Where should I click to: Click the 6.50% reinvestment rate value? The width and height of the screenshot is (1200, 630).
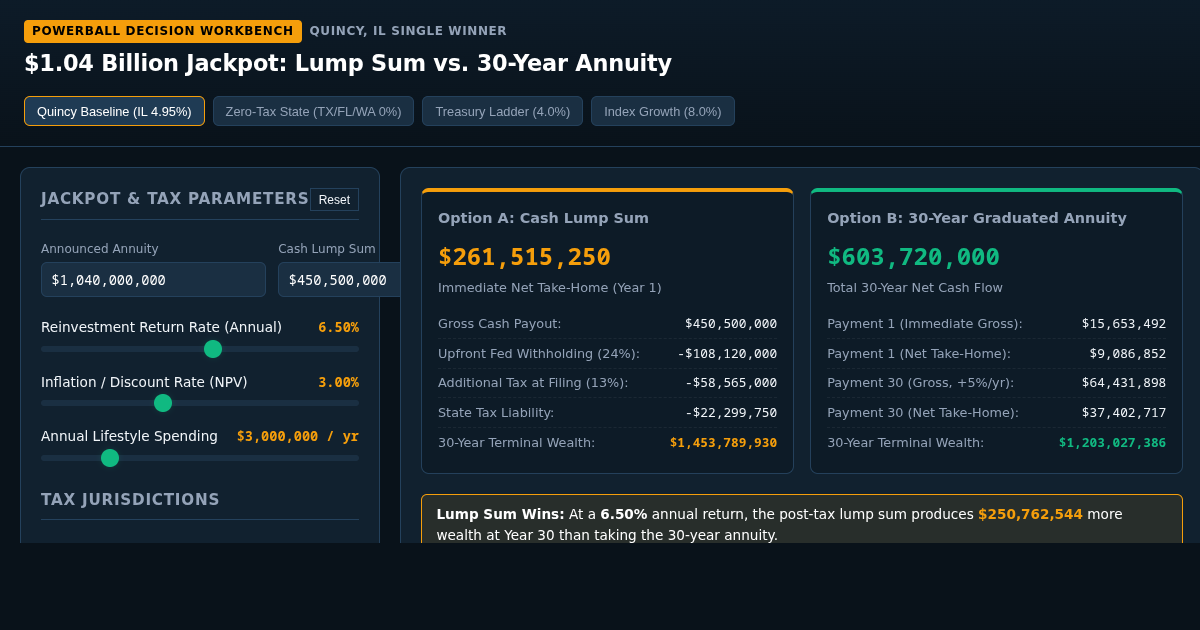(x=338, y=327)
